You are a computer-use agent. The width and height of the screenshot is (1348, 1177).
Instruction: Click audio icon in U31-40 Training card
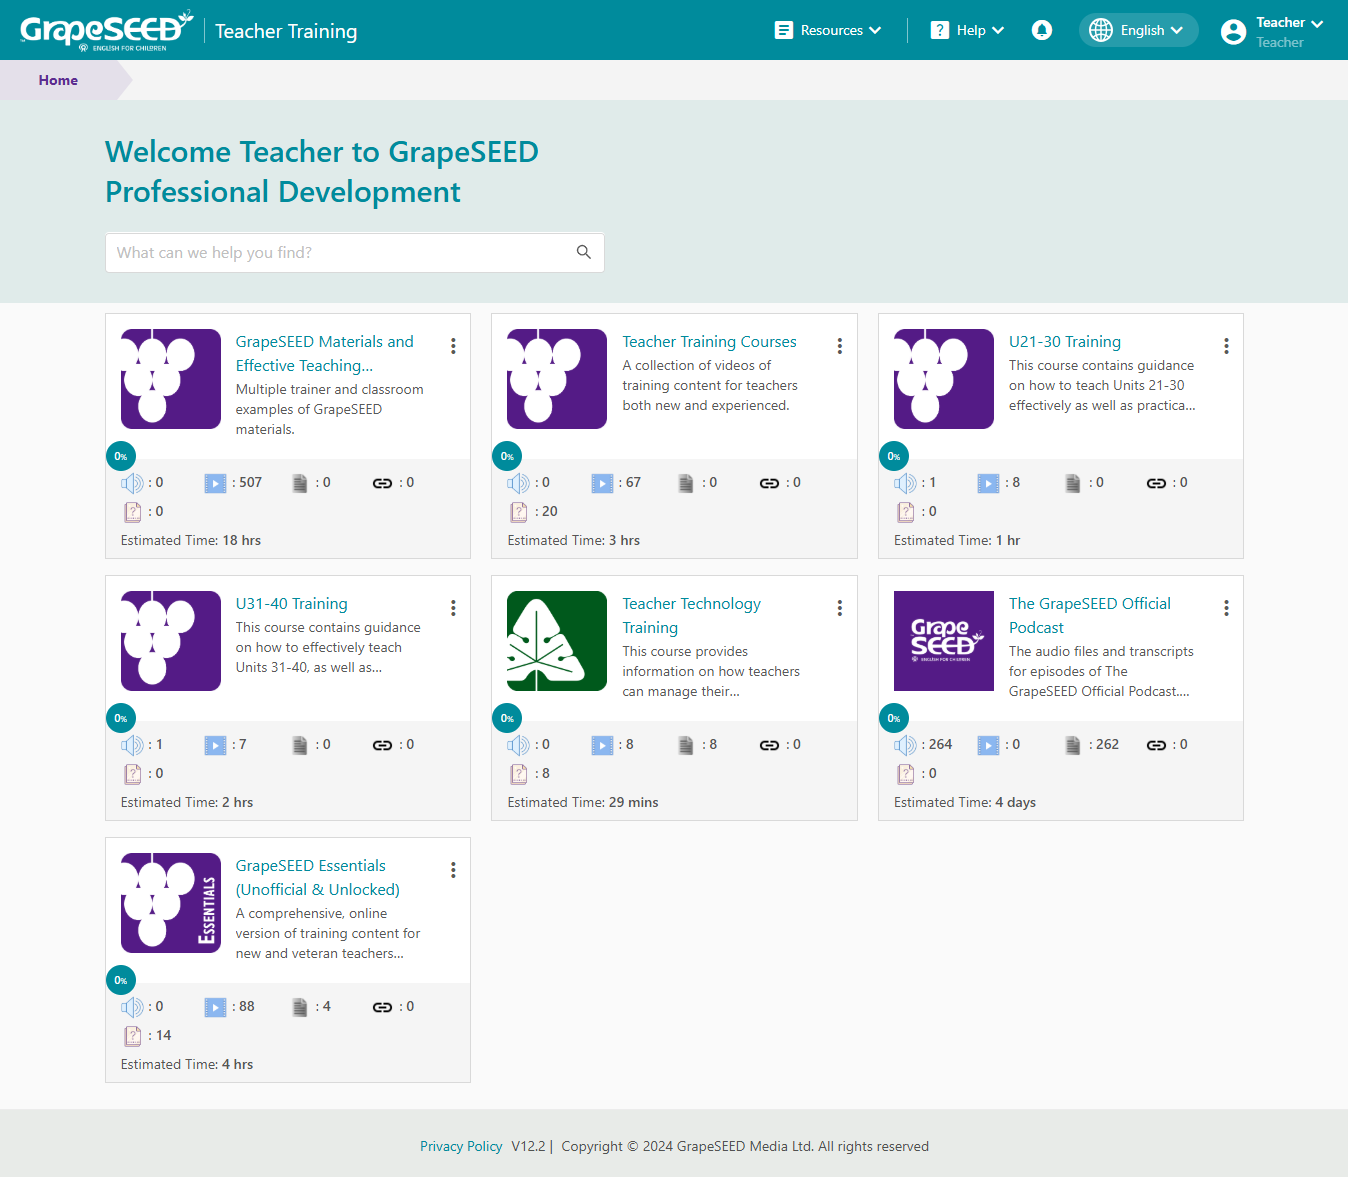point(132,745)
